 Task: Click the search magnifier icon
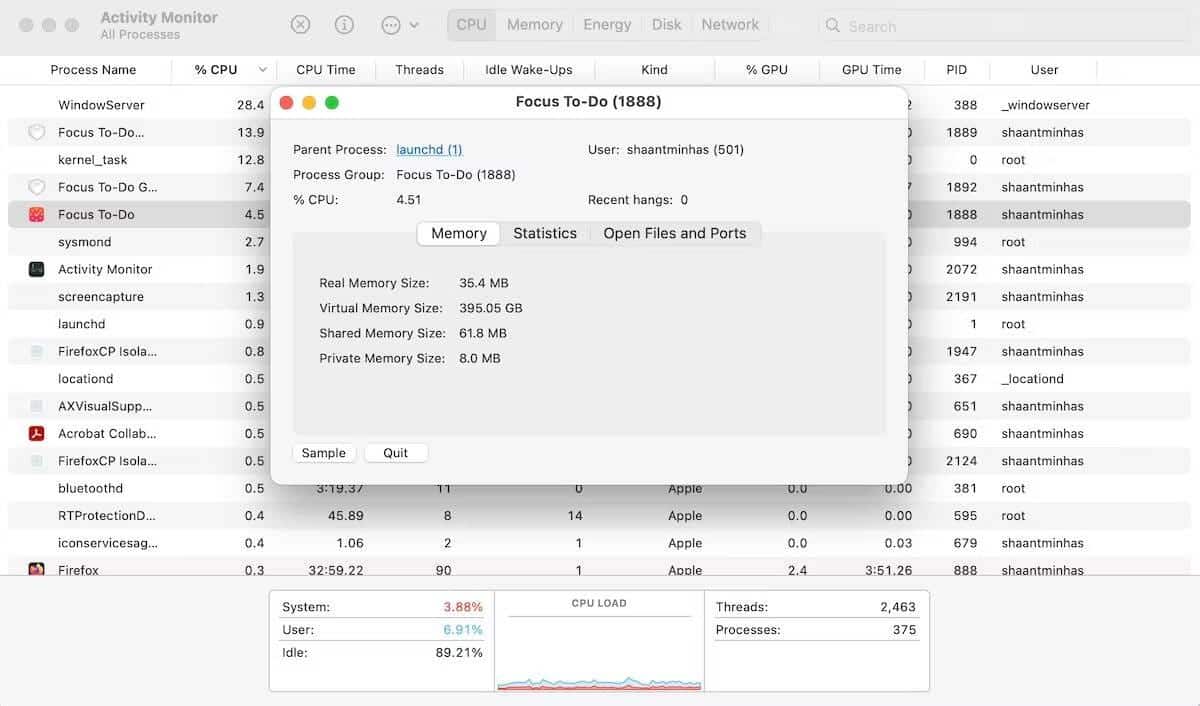pos(833,26)
